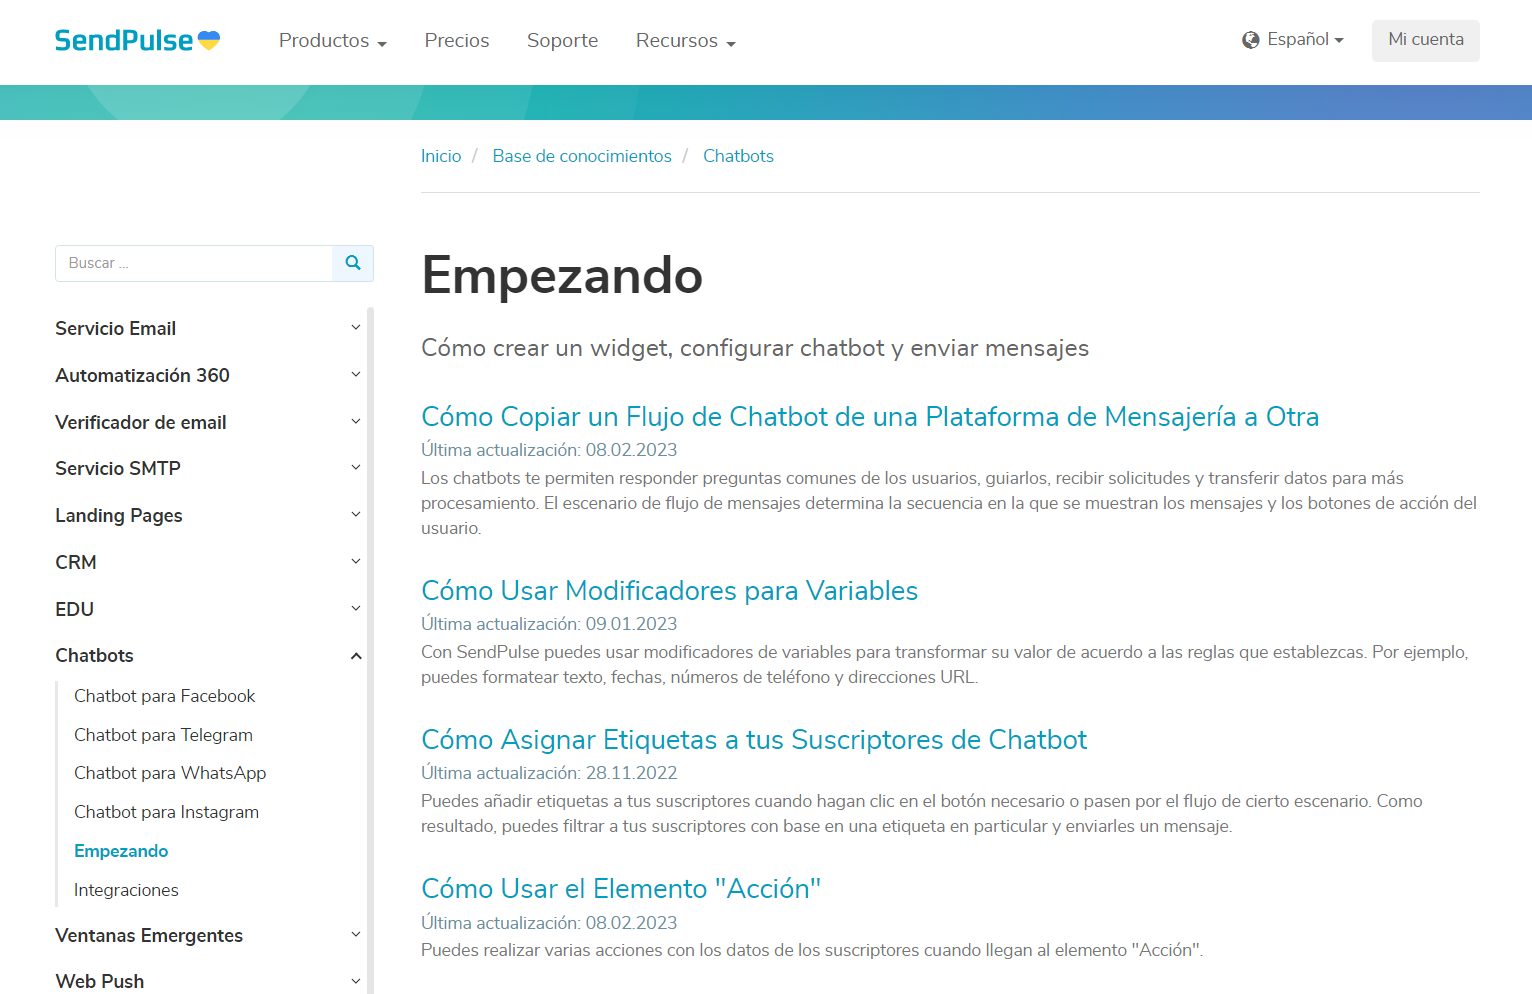This screenshot has width=1532, height=994.
Task: Click the Inicio breadcrumb link
Action: pyautogui.click(x=441, y=156)
